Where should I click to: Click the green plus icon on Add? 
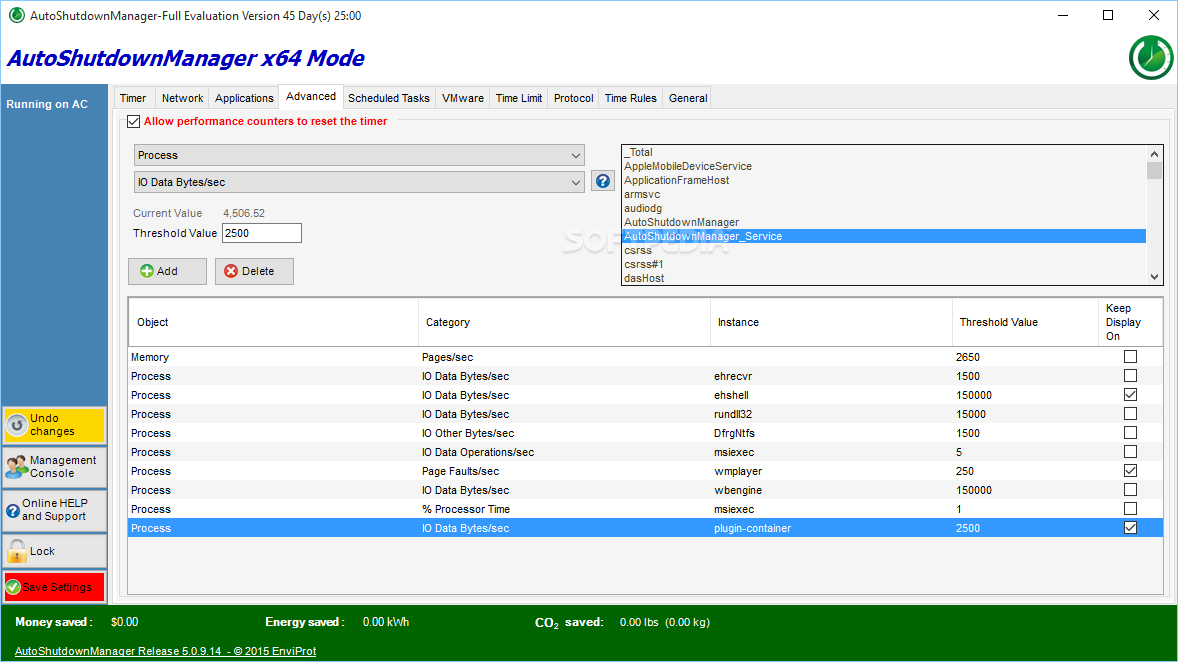147,271
